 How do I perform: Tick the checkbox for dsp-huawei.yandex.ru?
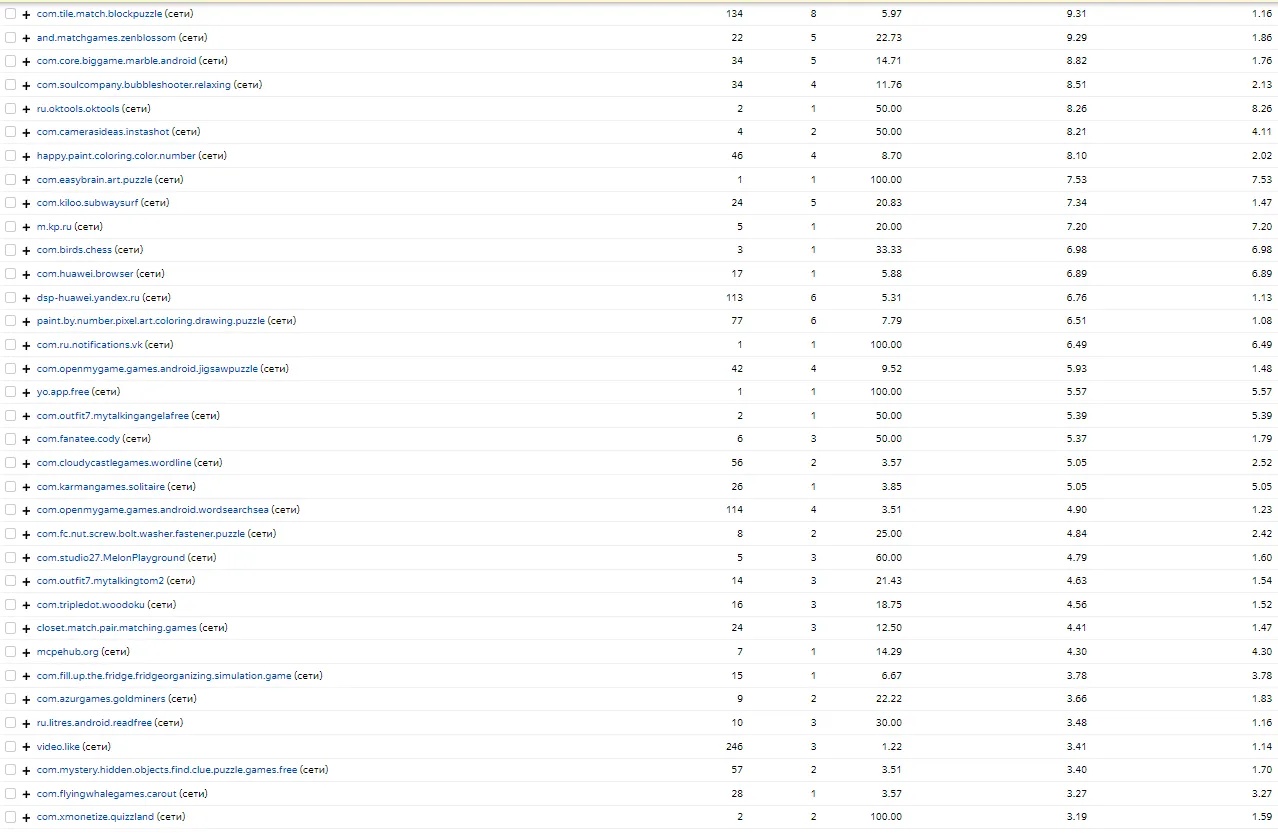10,298
